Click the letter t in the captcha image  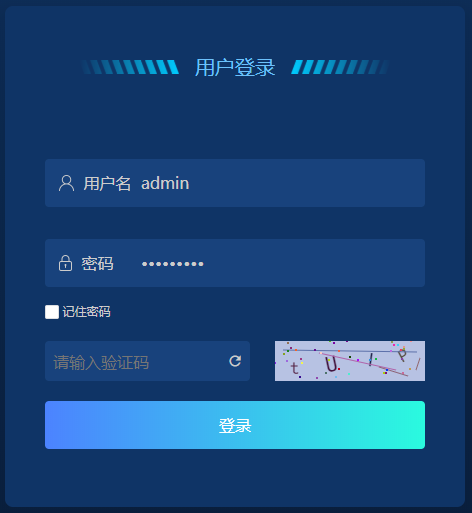click(294, 368)
